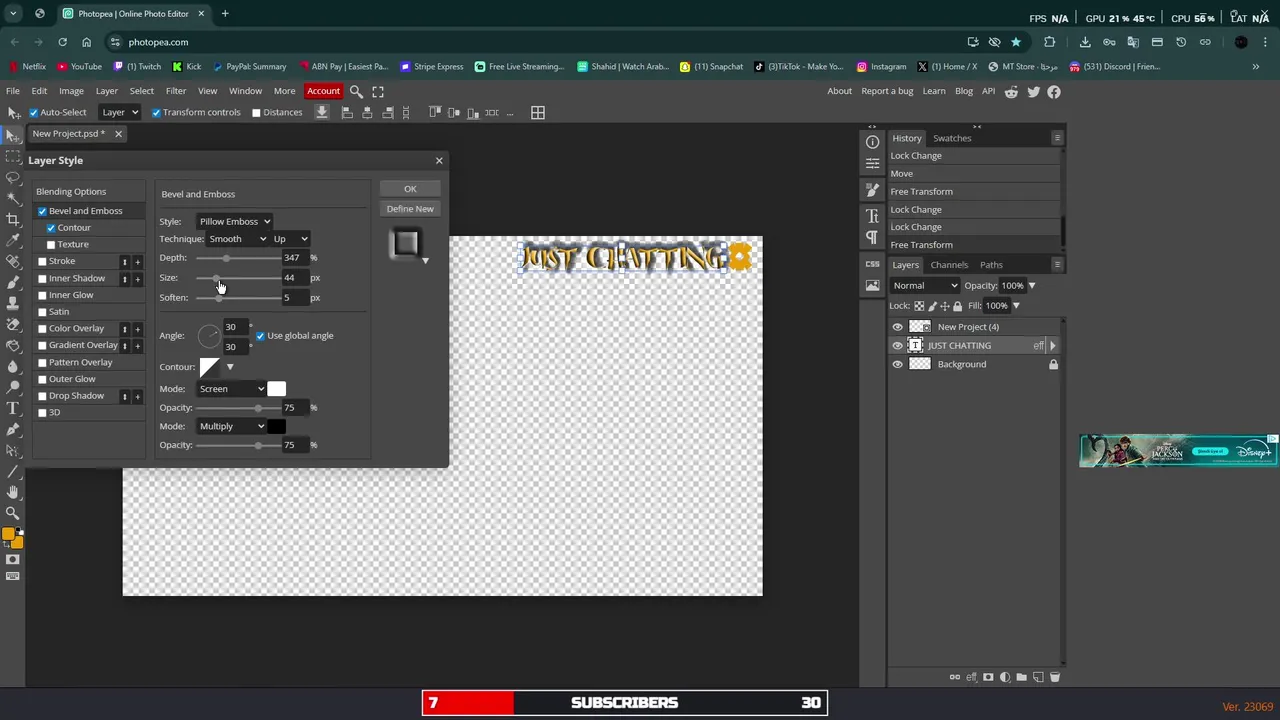Screen dimensions: 1280x720
Task: Select the Crop tool
Action: 13,220
